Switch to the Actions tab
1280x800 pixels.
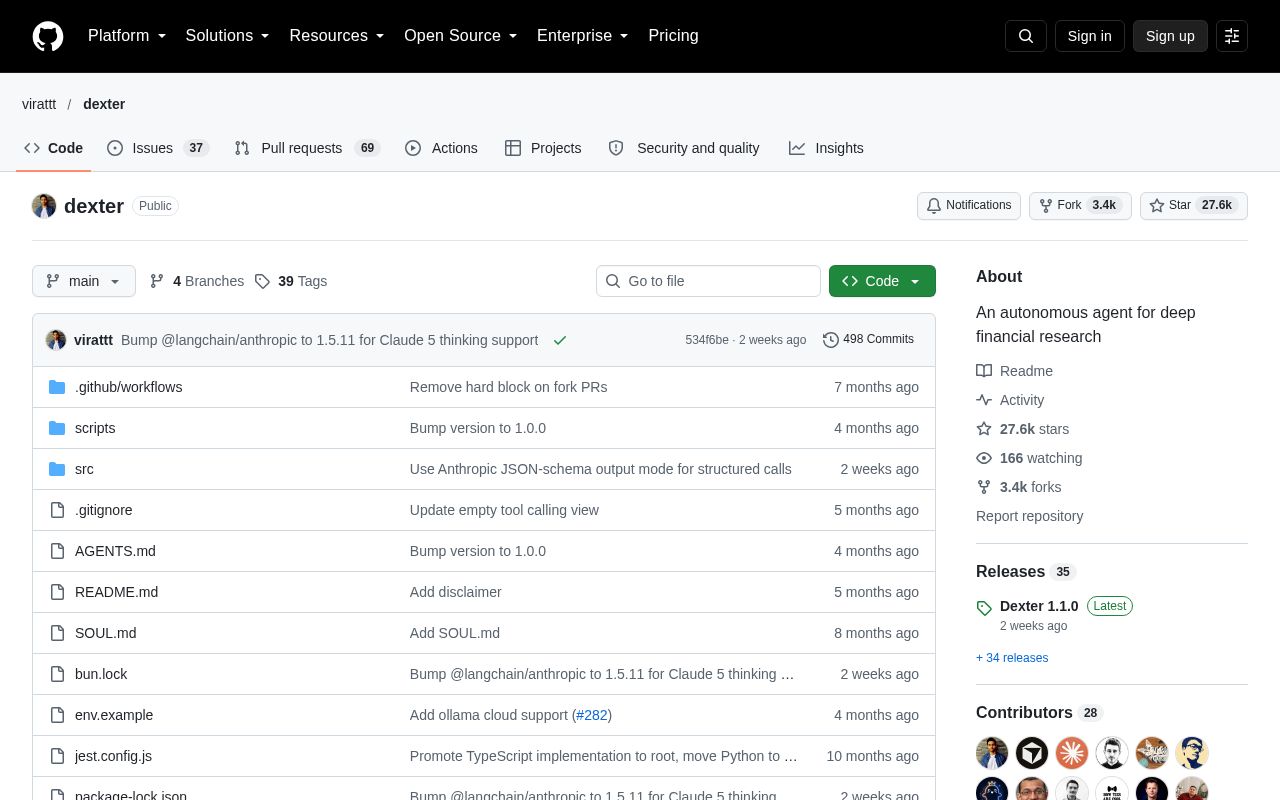point(441,148)
